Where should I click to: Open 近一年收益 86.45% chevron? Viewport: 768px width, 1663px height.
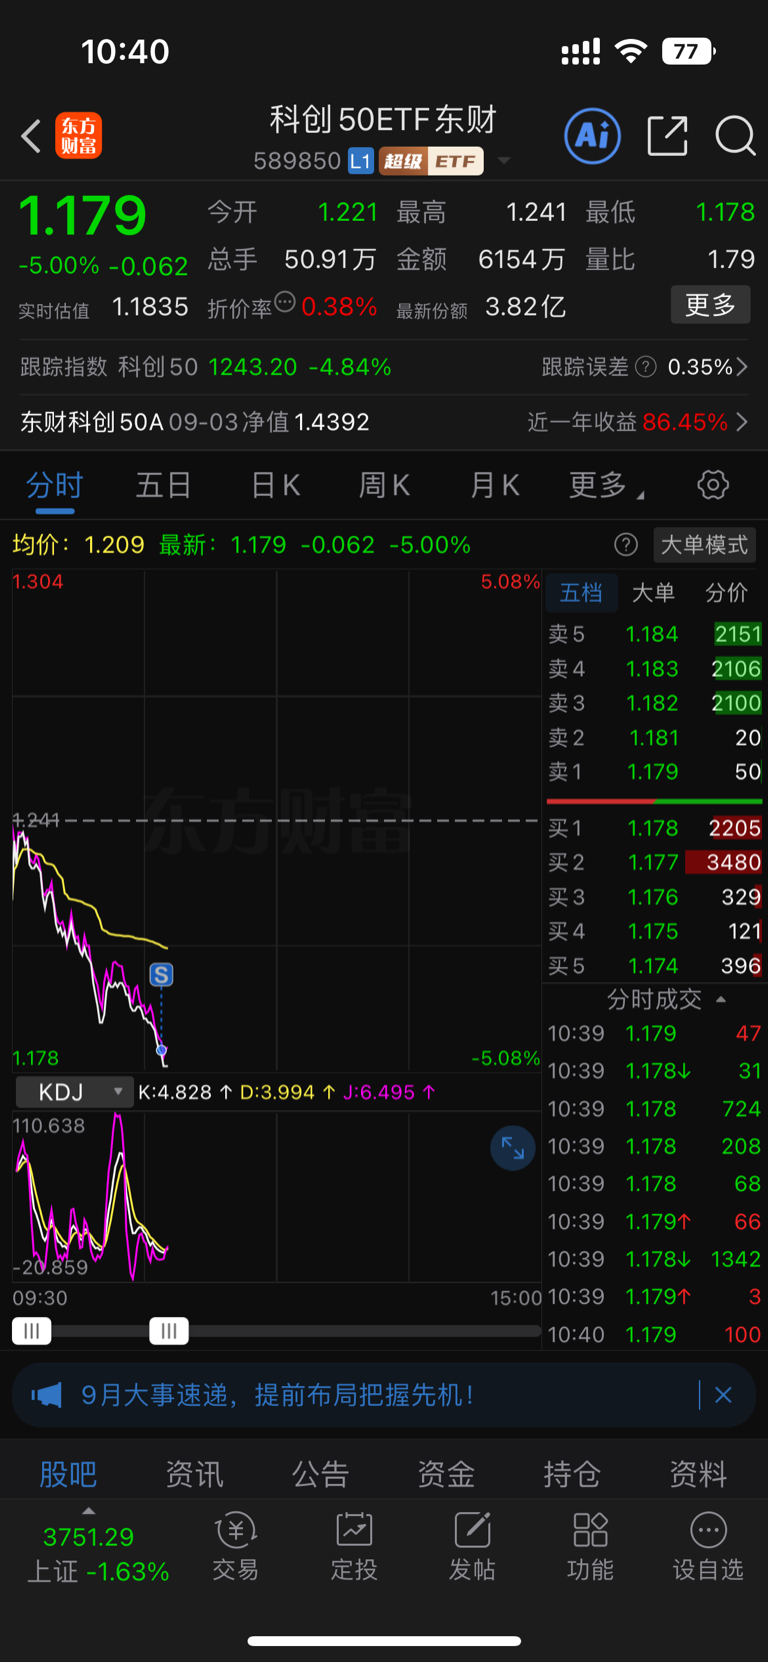pyautogui.click(x=742, y=422)
